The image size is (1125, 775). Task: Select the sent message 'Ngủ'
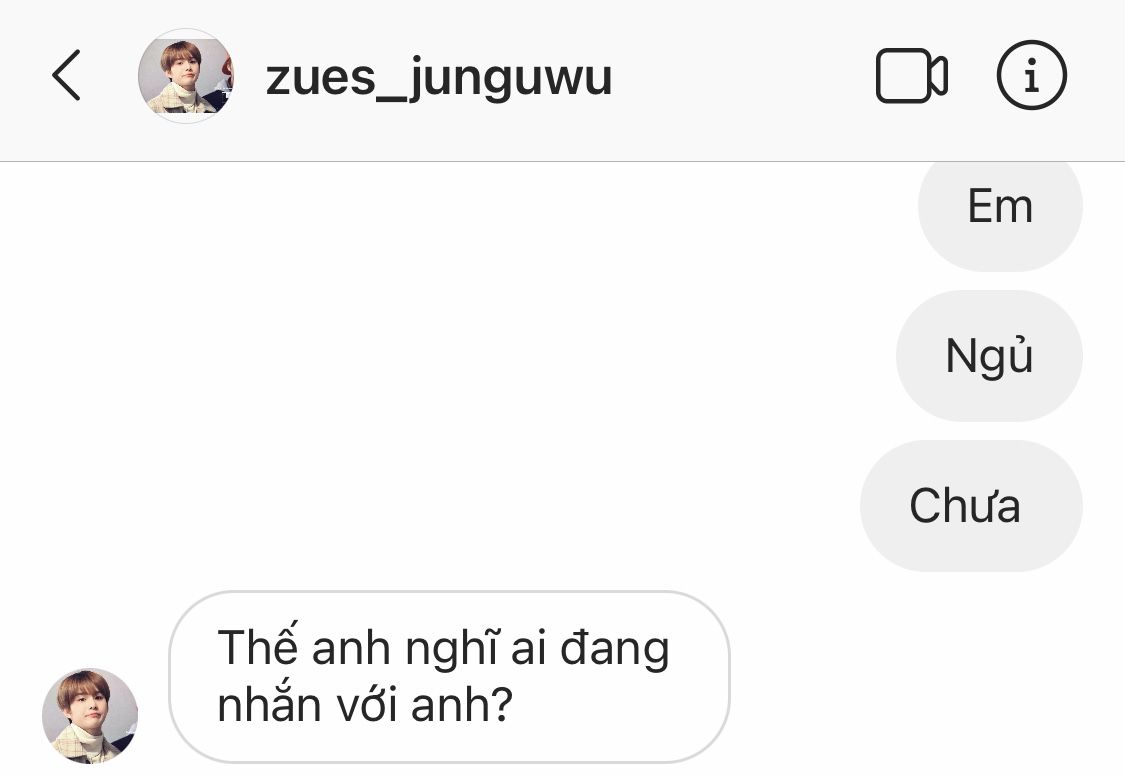pos(989,356)
